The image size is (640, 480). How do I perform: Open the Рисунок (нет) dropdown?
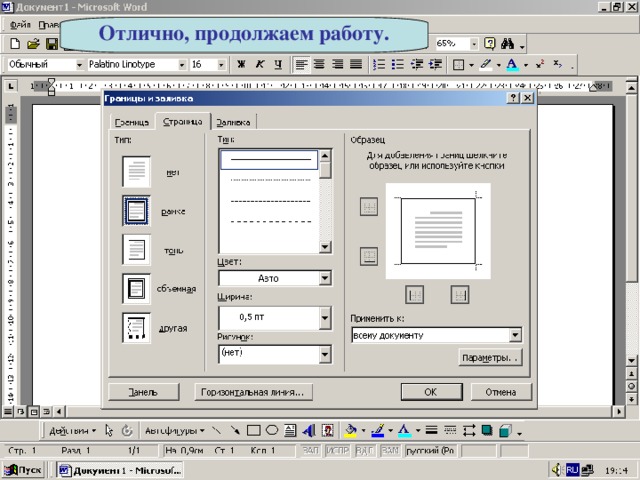point(325,354)
